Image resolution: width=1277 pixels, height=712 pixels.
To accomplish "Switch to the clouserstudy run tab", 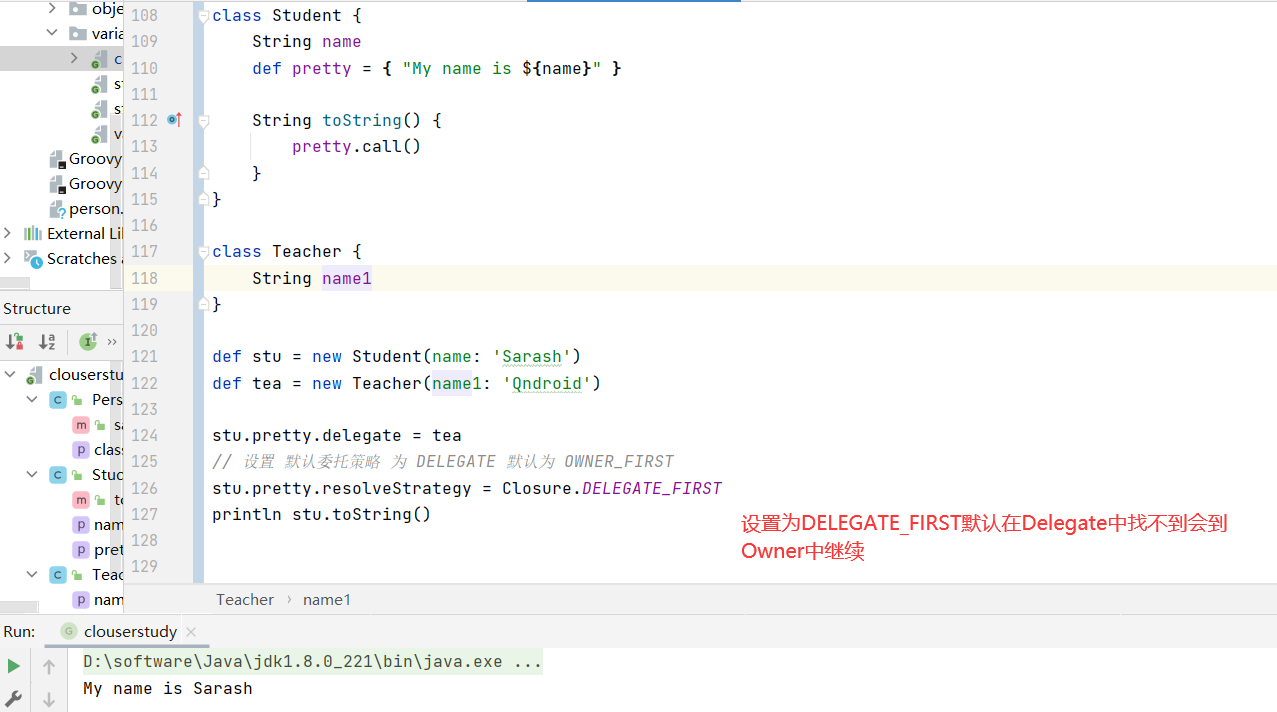I will point(130,631).
